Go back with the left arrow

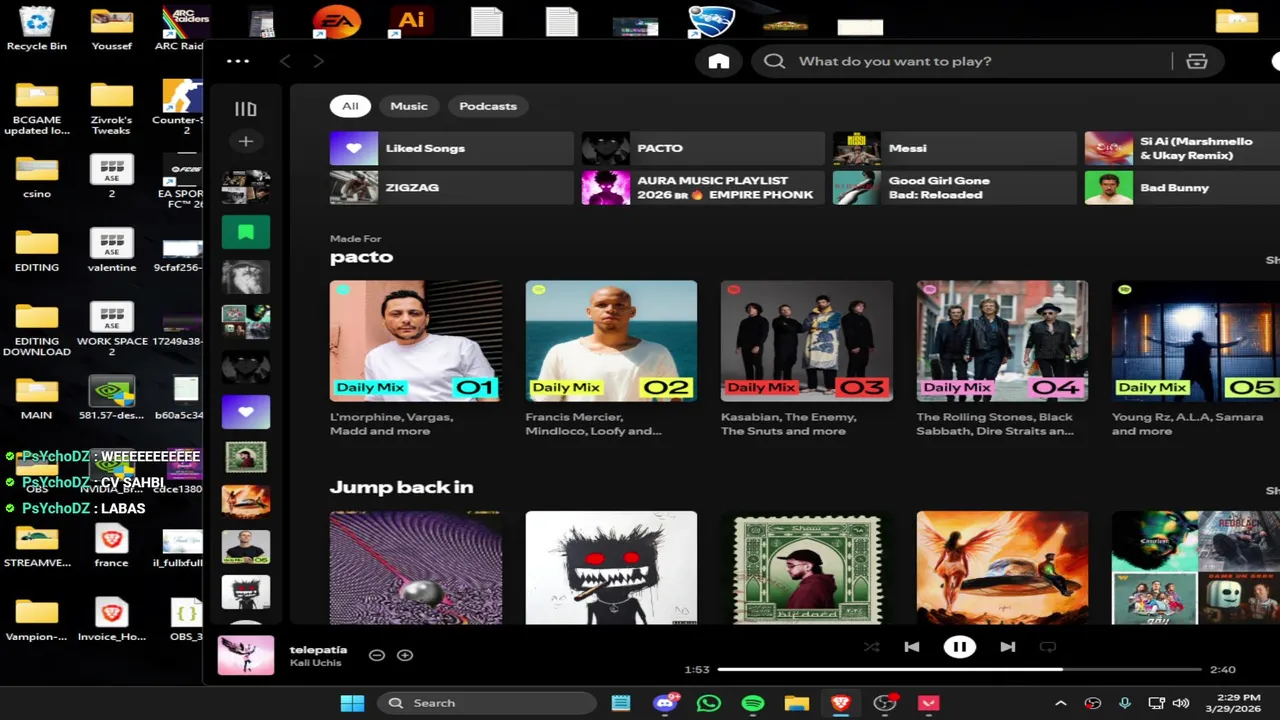coord(285,61)
